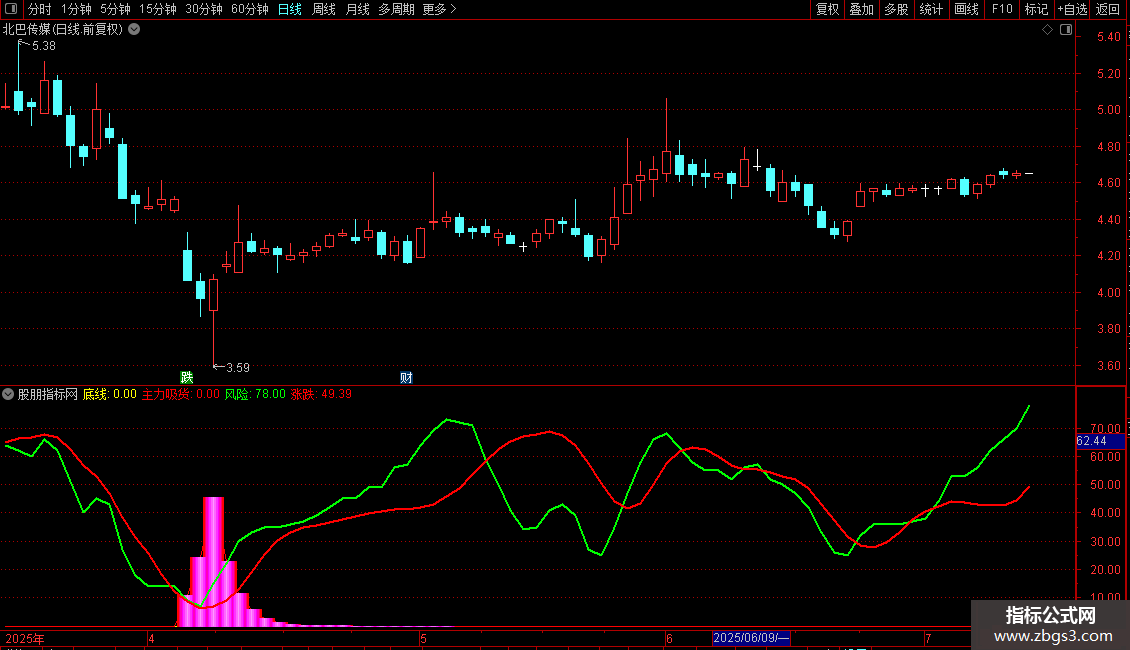1130x650 pixels.
Task: Click the 3.59 low price label
Action: (238, 368)
